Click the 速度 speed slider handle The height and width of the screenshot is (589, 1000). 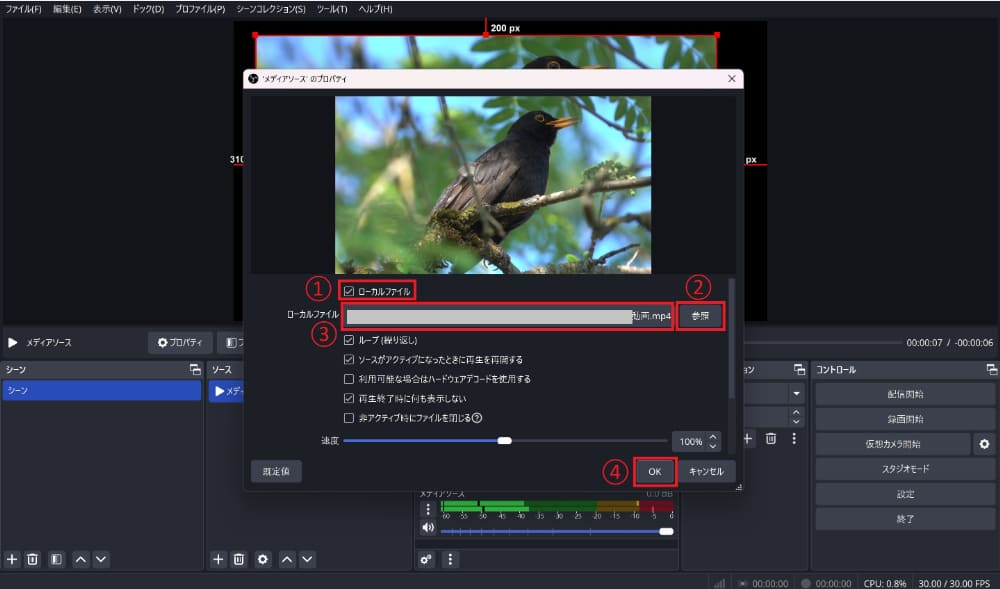pyautogui.click(x=505, y=440)
